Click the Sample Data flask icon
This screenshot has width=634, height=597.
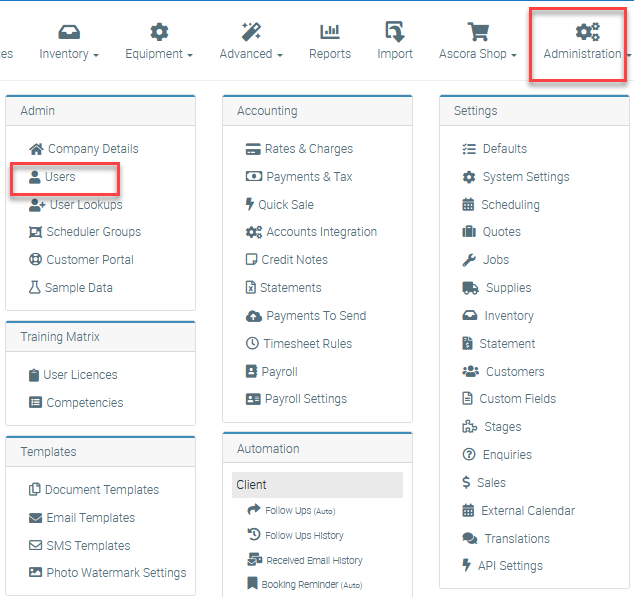[x=35, y=288]
